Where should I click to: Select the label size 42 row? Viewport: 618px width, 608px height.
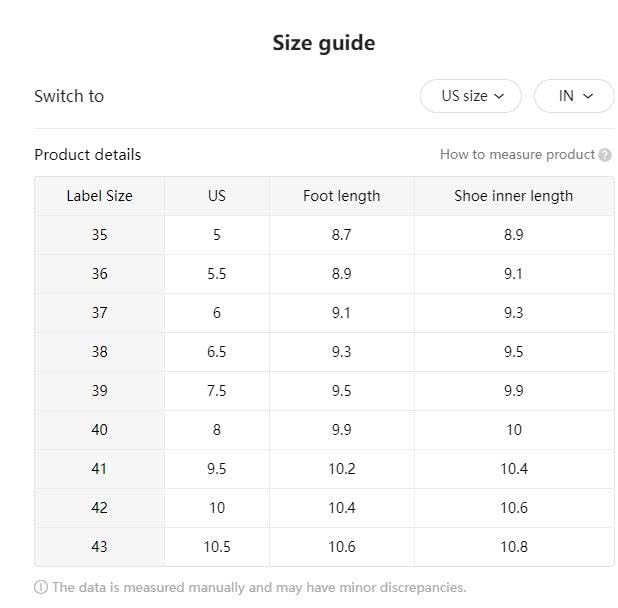pyautogui.click(x=99, y=508)
